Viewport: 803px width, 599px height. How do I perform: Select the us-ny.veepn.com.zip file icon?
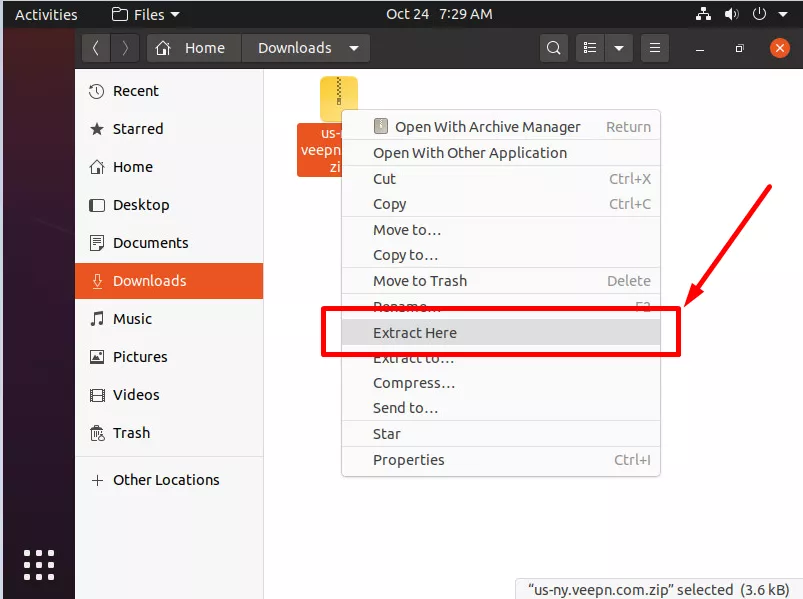pyautogui.click(x=339, y=98)
